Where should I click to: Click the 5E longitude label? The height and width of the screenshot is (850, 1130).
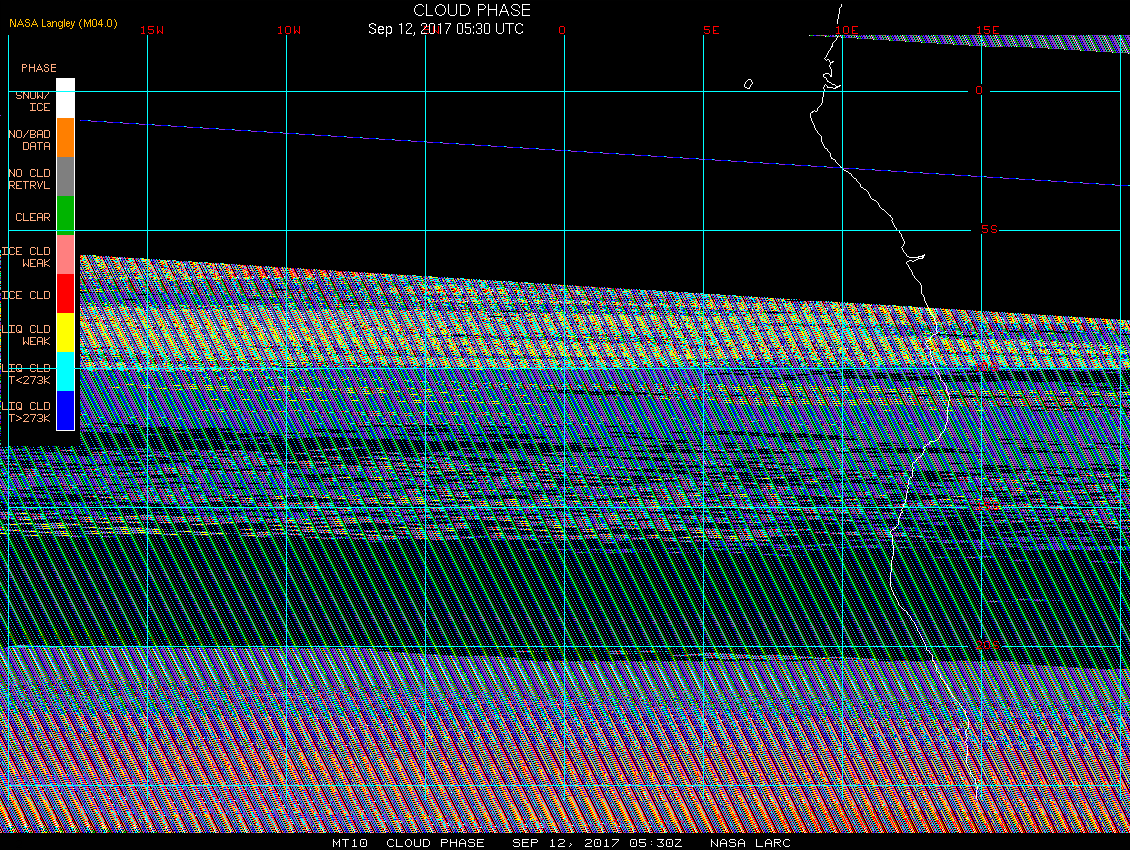(711, 30)
